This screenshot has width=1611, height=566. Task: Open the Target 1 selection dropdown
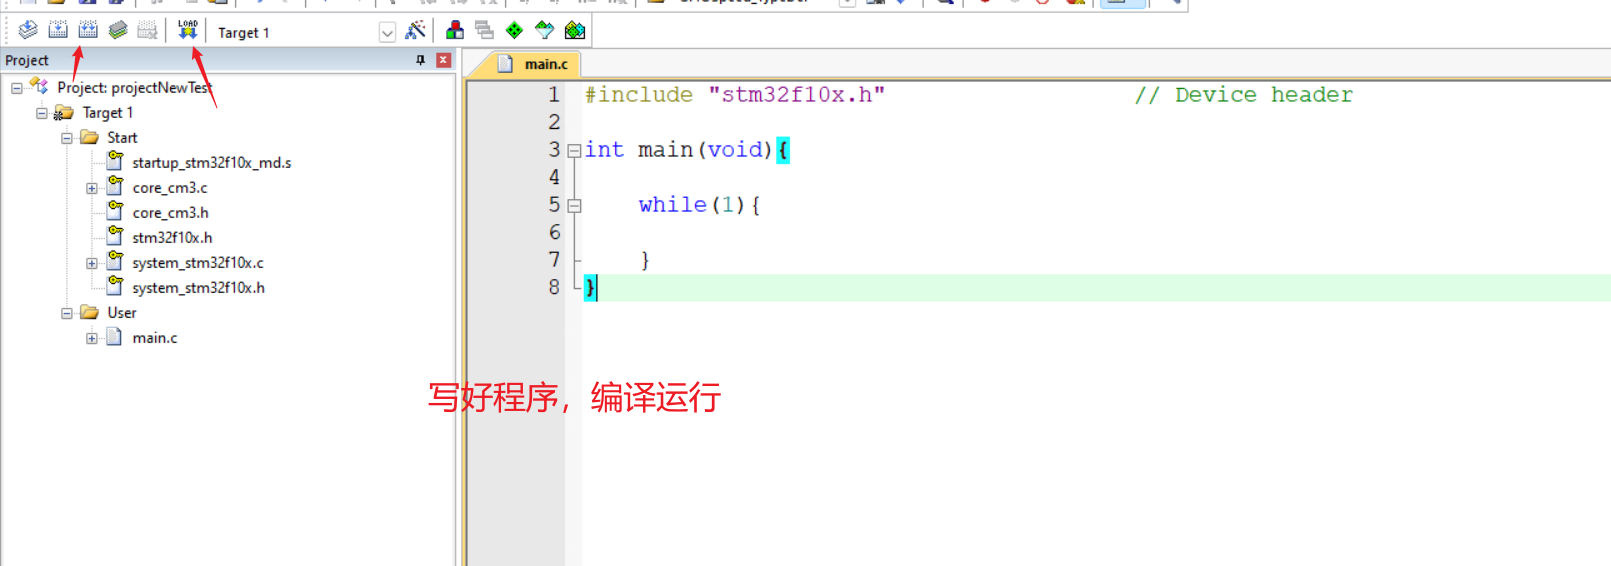pyautogui.click(x=387, y=32)
